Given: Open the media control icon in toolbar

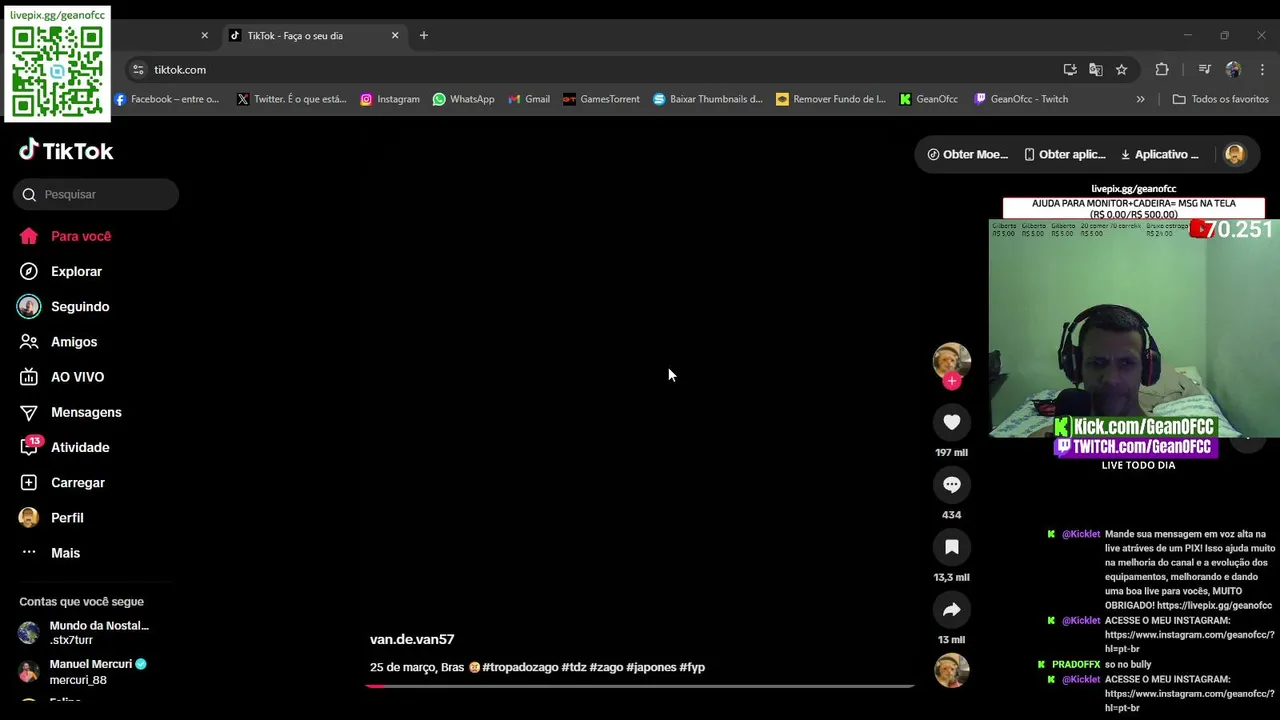Looking at the screenshot, I should pyautogui.click(x=1204, y=69).
